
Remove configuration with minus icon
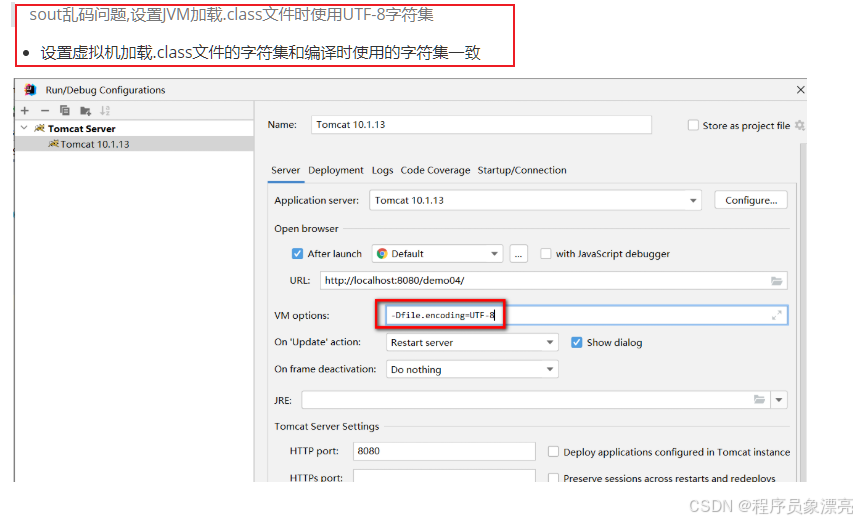[45, 111]
